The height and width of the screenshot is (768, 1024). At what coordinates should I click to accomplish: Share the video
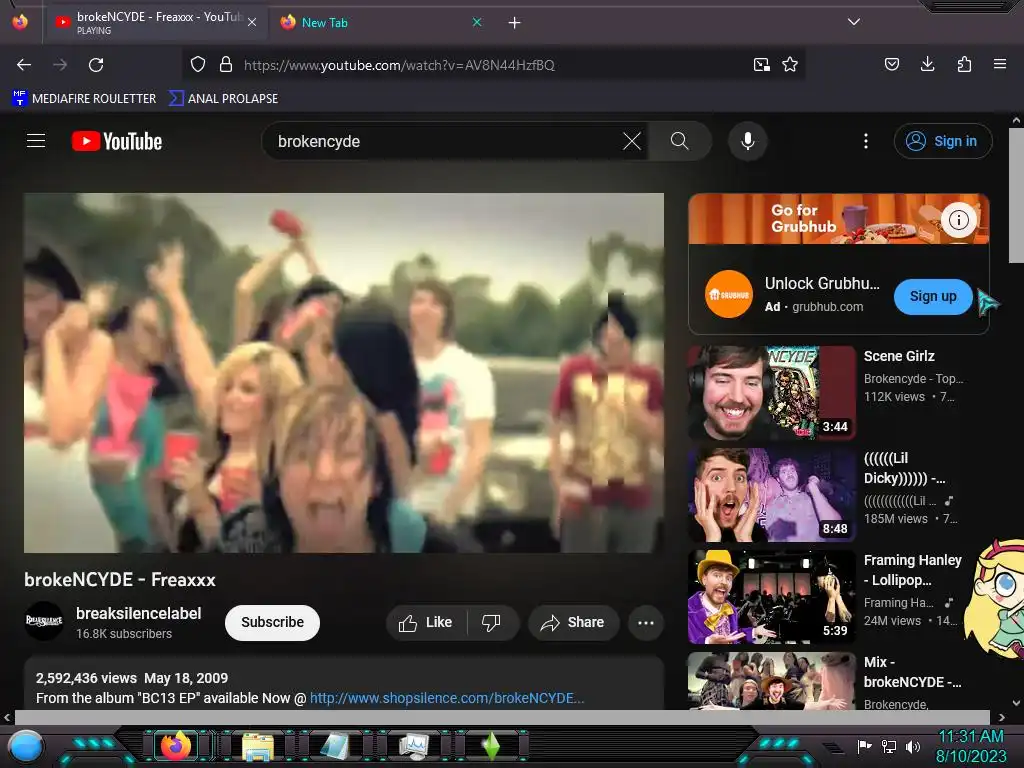click(573, 622)
